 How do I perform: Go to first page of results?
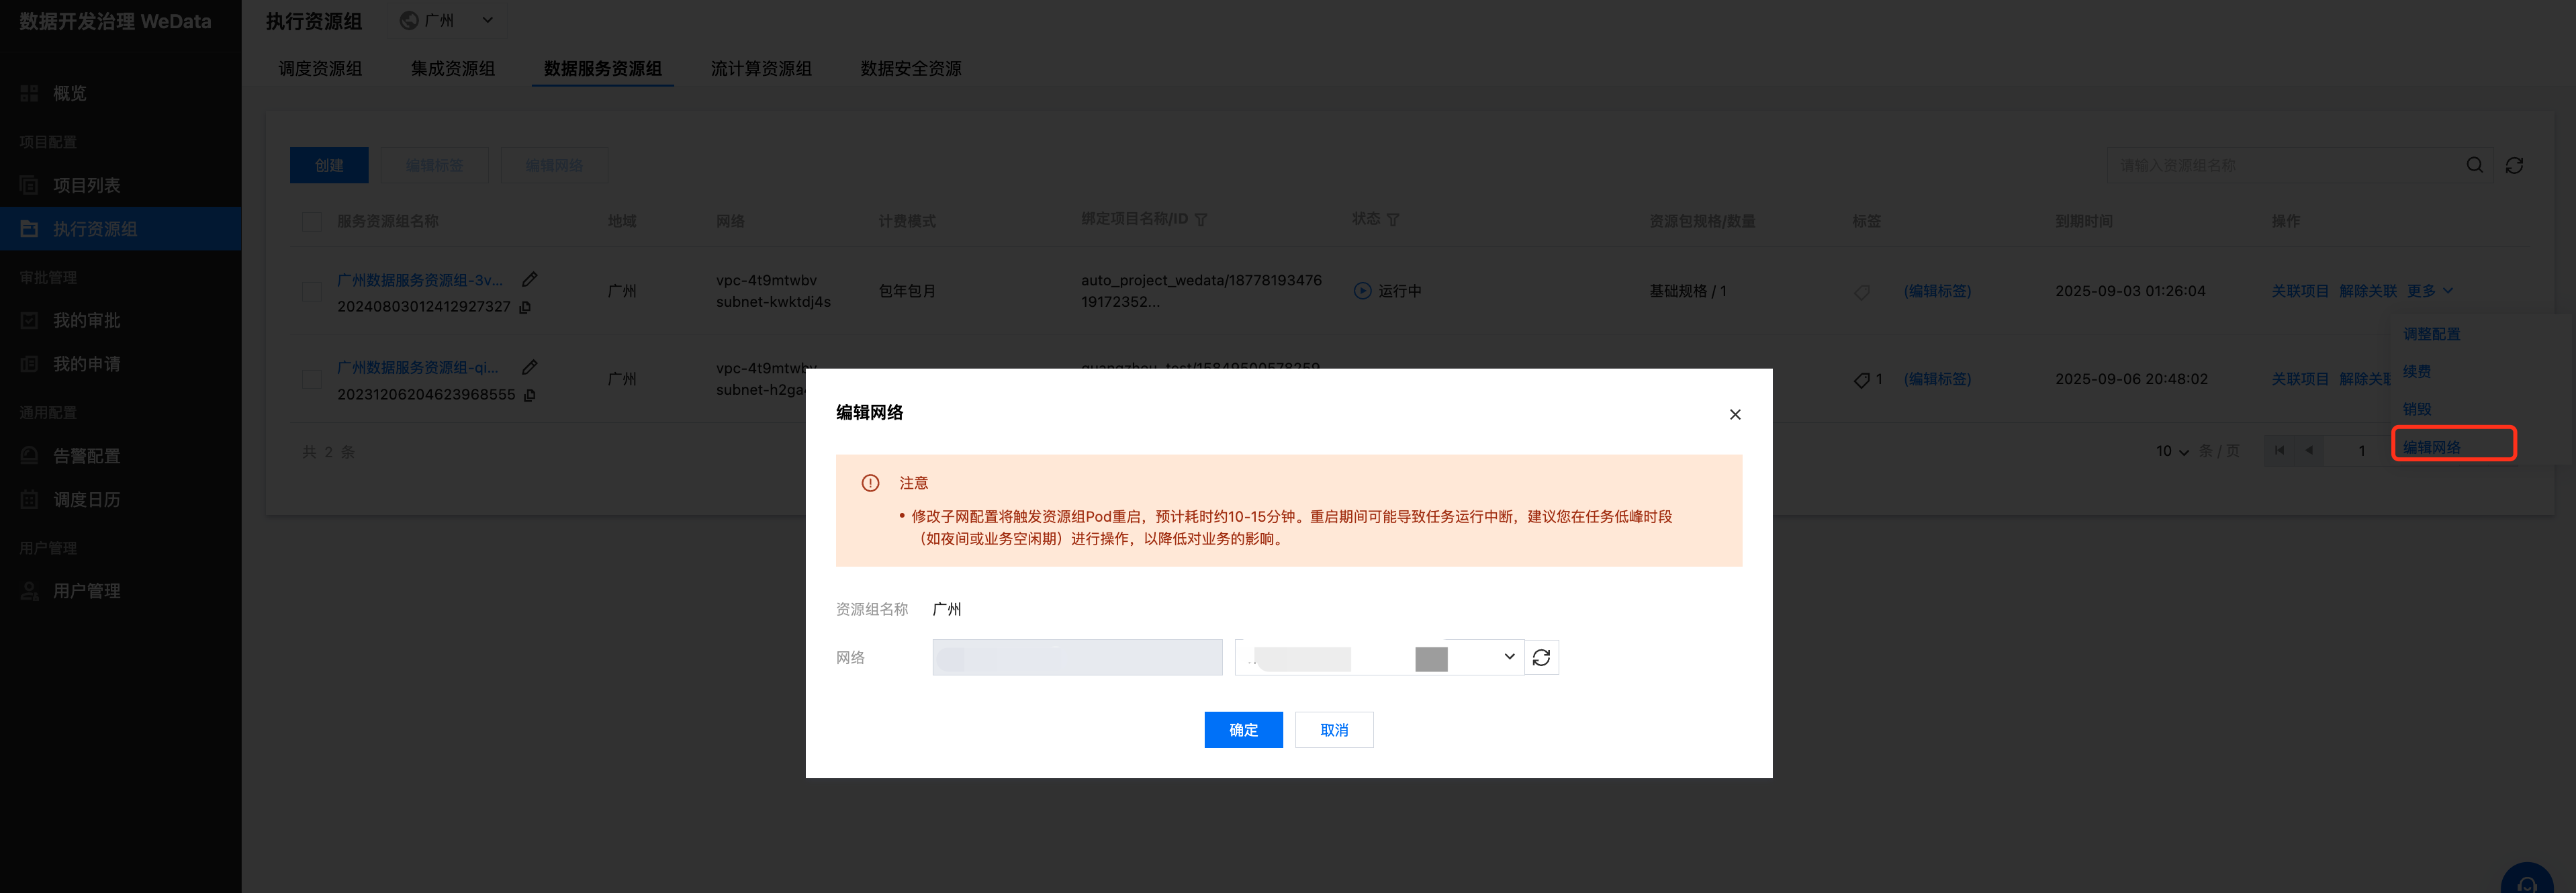tap(2279, 451)
